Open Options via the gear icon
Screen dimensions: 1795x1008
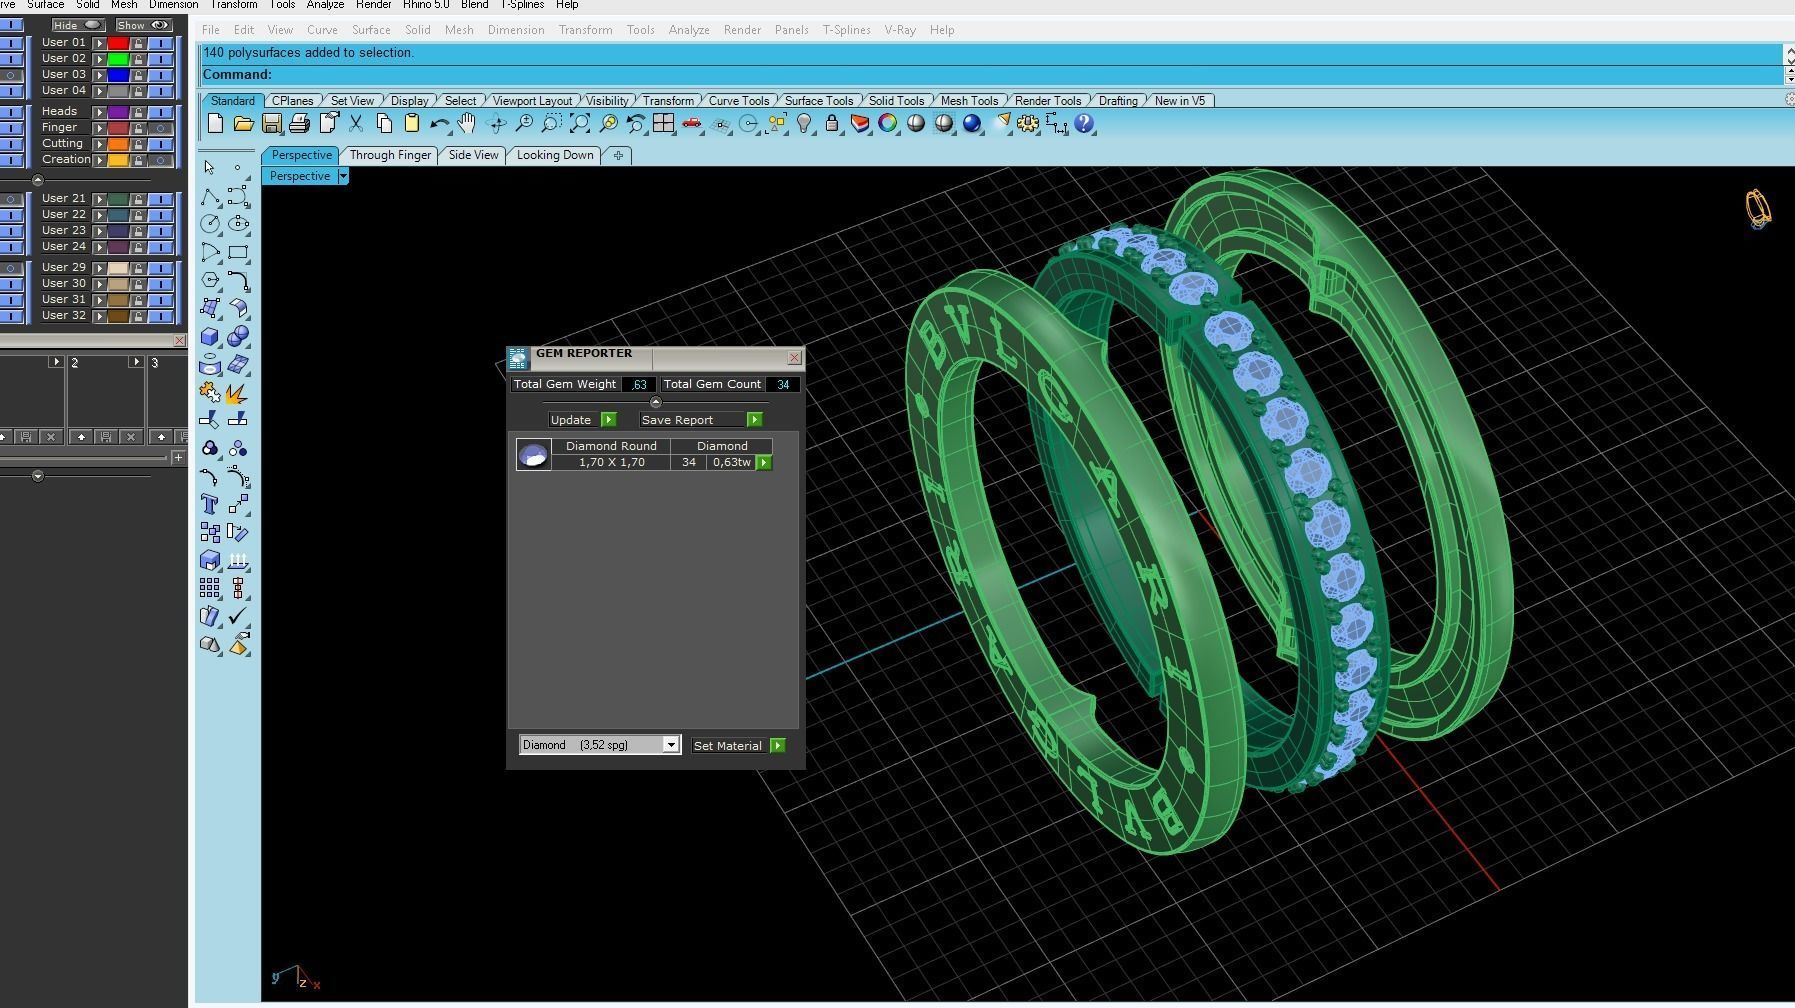[x=1028, y=124]
